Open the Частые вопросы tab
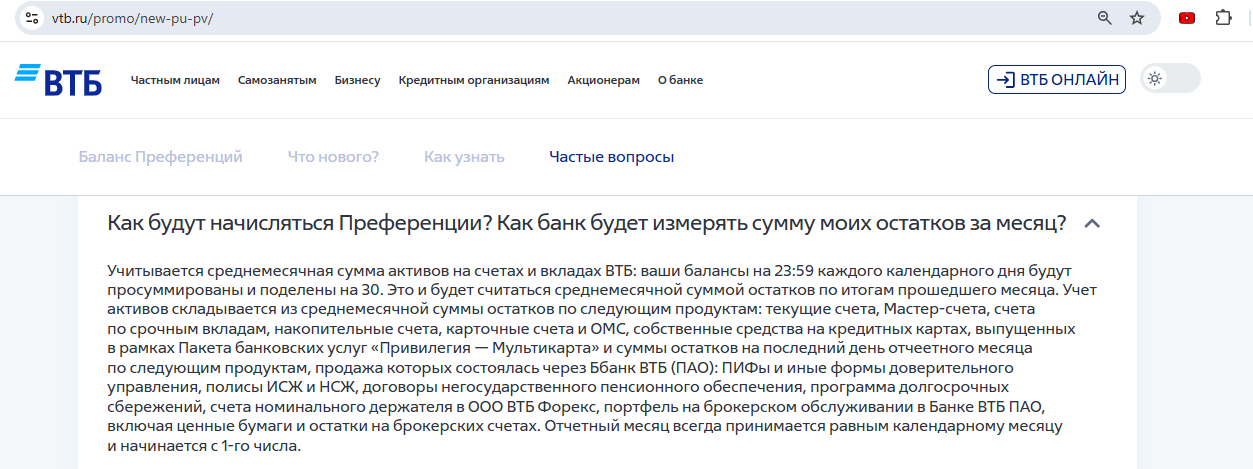Viewport: 1253px width, 469px height. click(611, 157)
